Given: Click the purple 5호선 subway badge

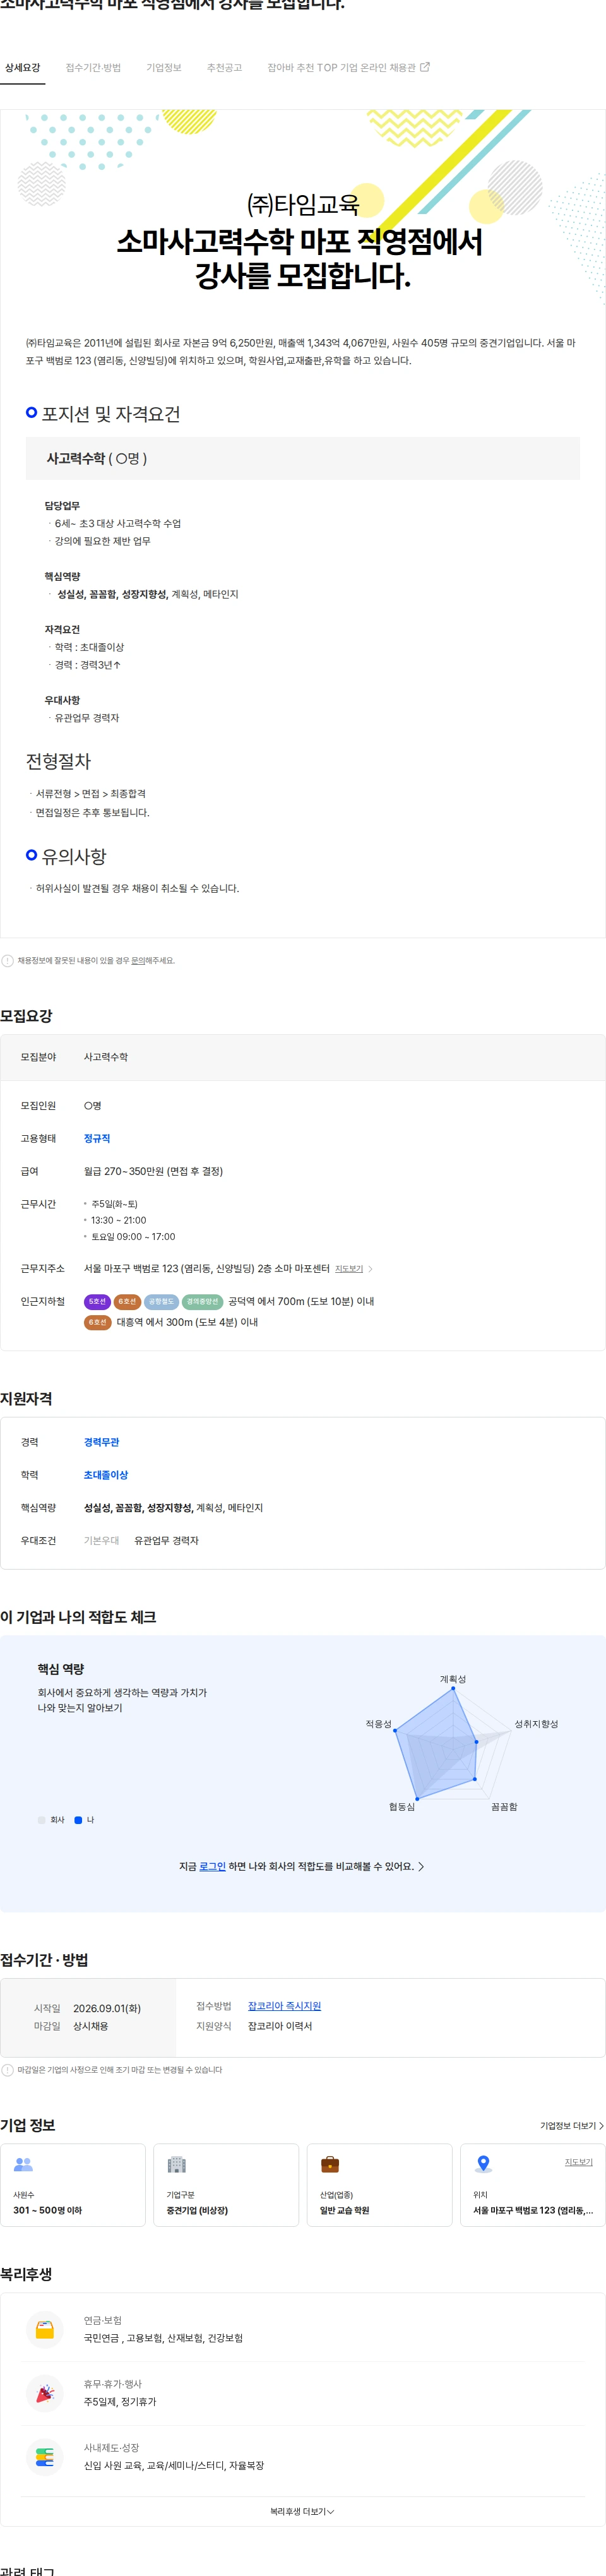Looking at the screenshot, I should tap(97, 1302).
